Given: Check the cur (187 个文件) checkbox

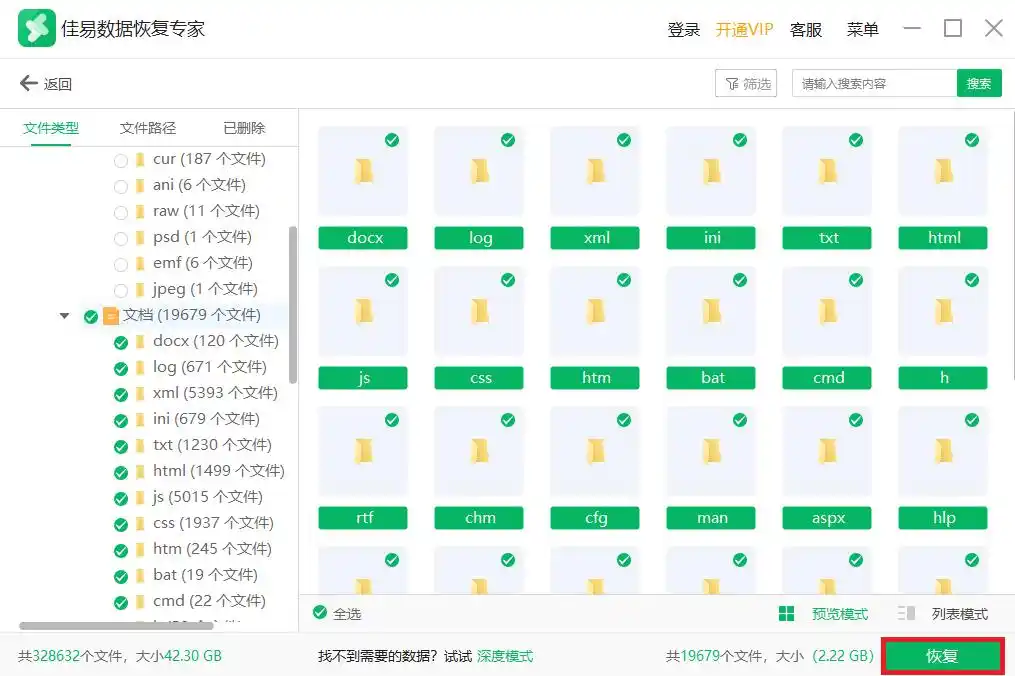Looking at the screenshot, I should 121,160.
